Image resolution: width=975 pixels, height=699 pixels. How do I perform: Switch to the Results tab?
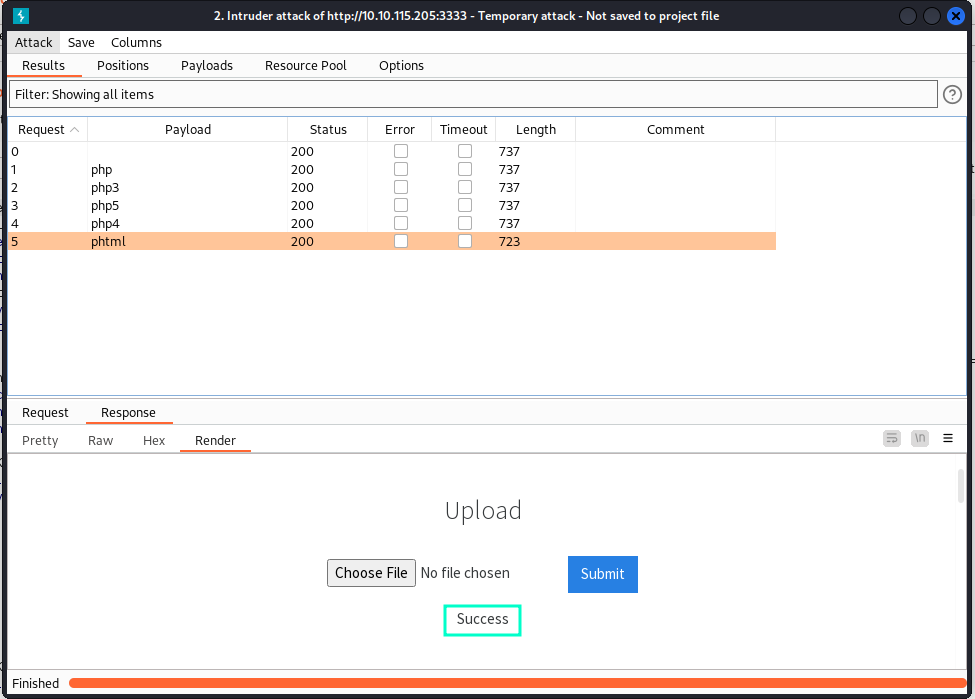point(44,65)
